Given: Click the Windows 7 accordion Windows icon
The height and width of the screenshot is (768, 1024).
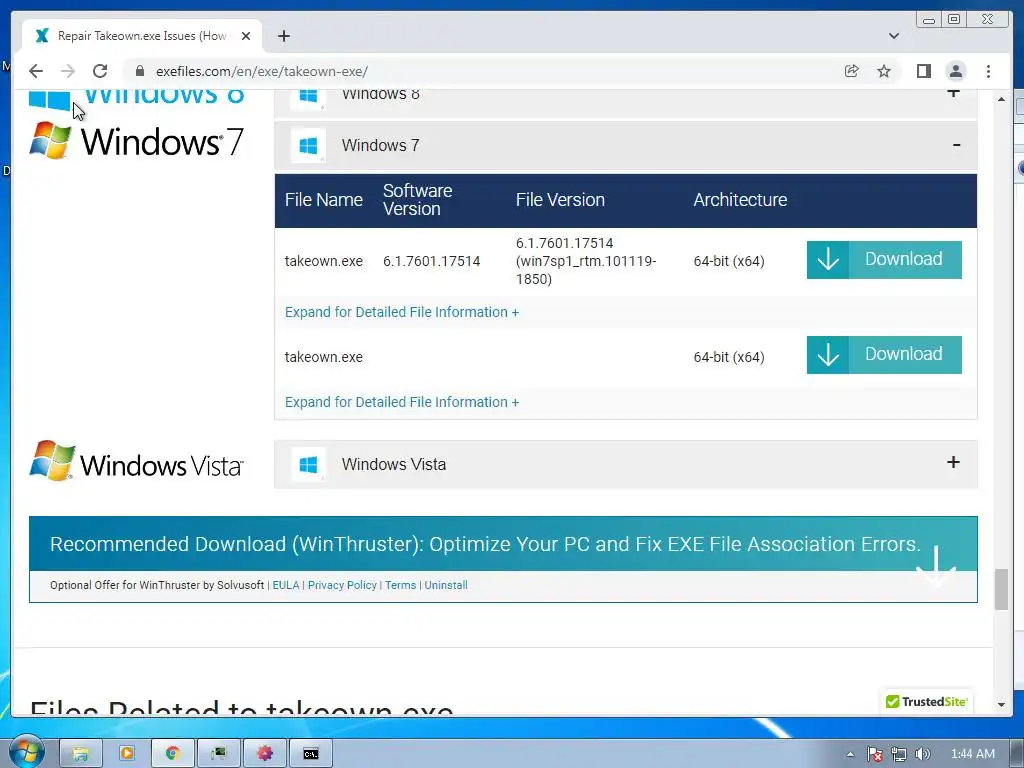Looking at the screenshot, I should tap(308, 145).
